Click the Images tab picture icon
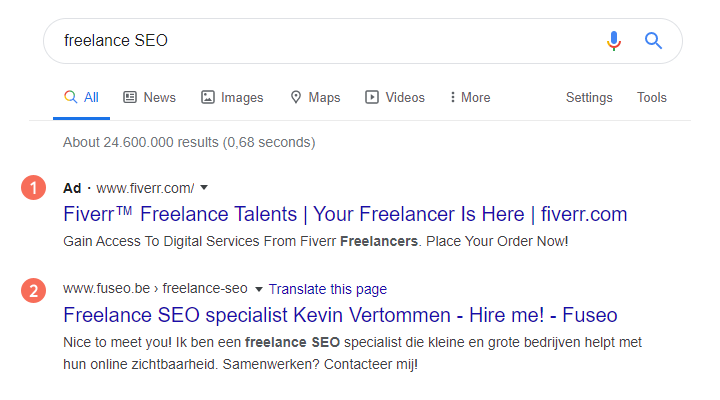The height and width of the screenshot is (400, 720). click(x=208, y=97)
